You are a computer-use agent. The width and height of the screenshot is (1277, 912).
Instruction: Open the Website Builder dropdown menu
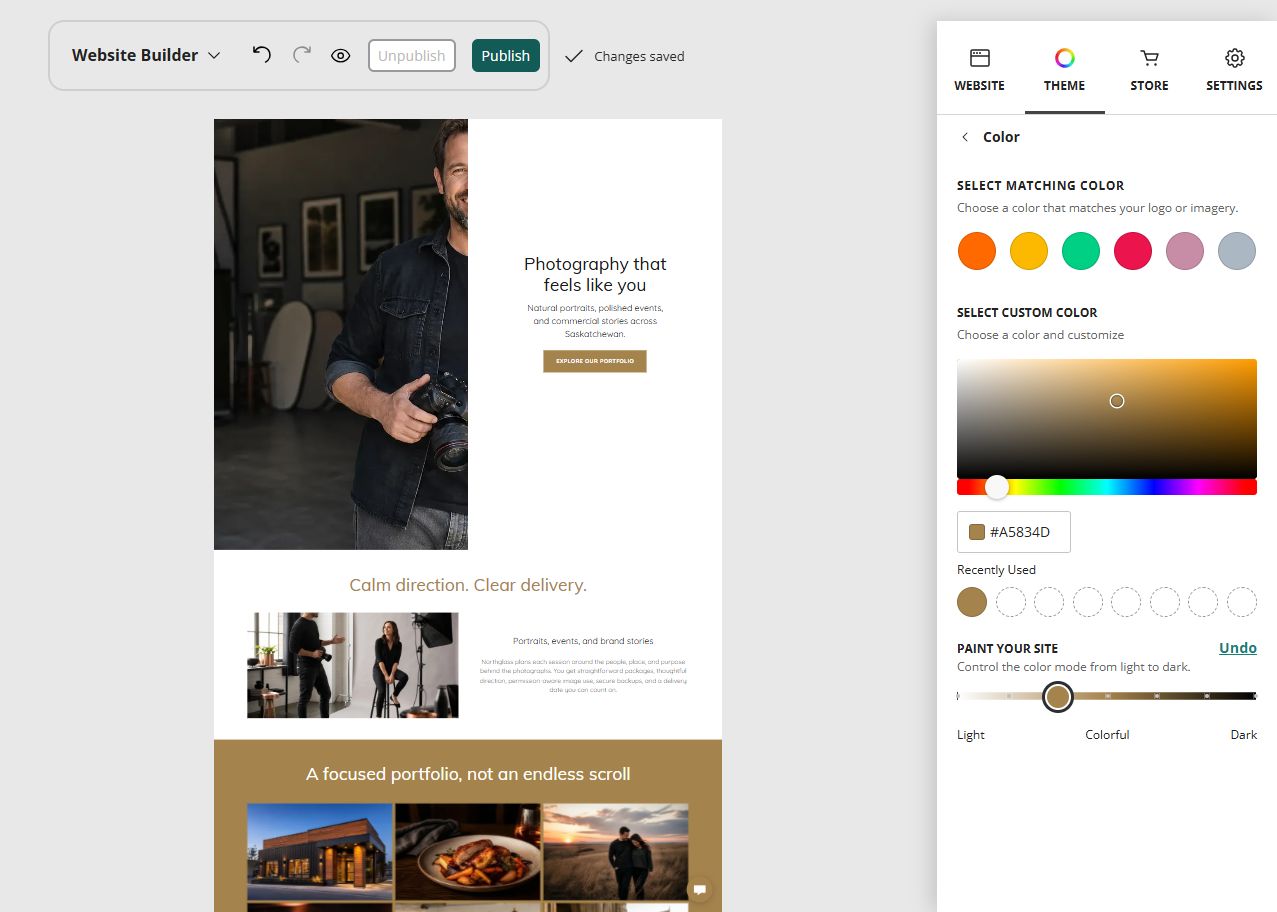point(146,56)
